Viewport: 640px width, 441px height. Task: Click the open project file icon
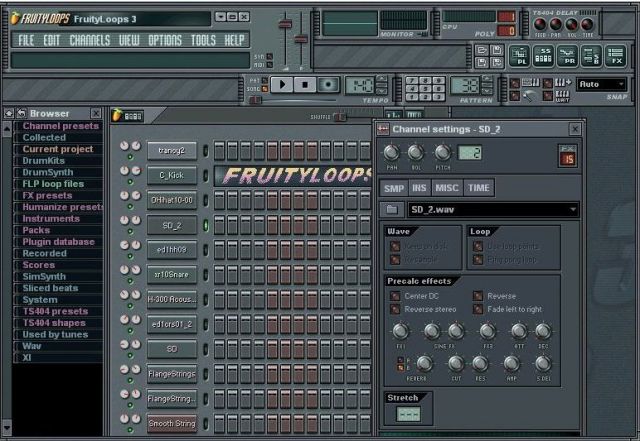click(482, 51)
